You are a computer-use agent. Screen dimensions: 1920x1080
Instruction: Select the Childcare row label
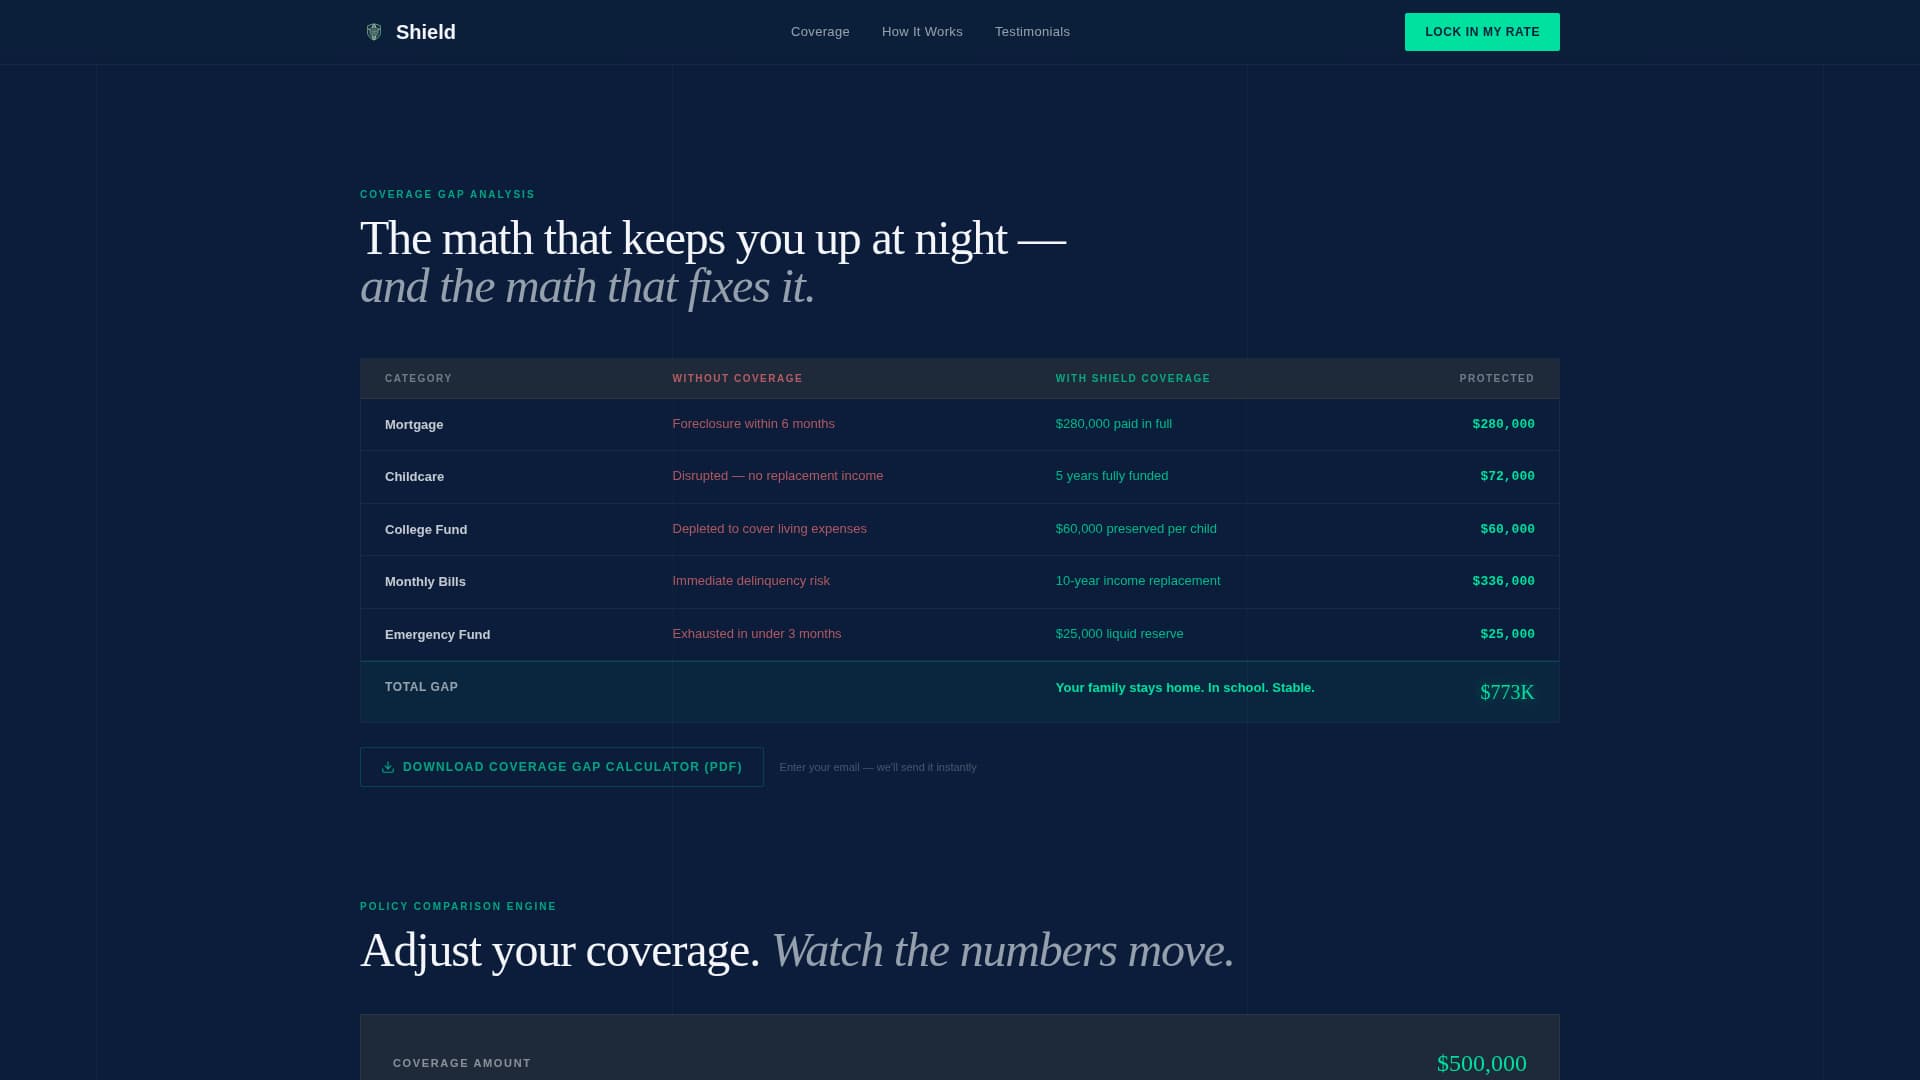tap(414, 477)
